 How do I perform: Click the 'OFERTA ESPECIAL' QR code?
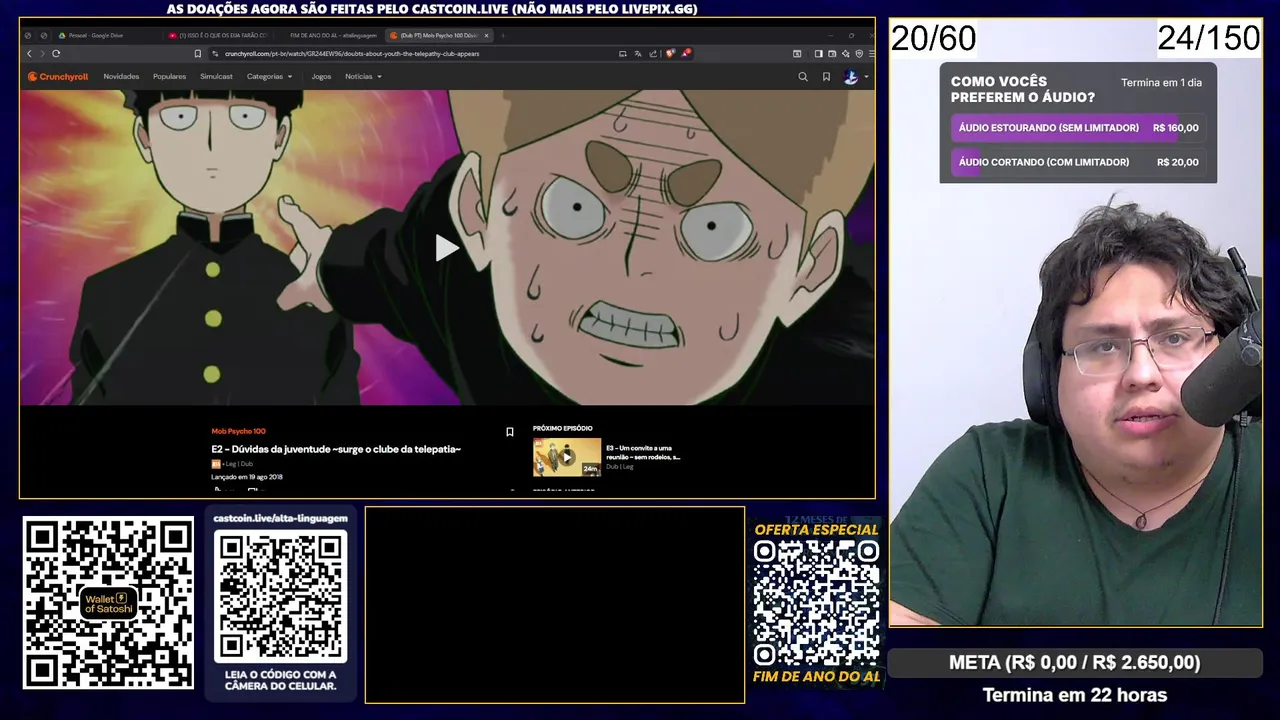816,603
